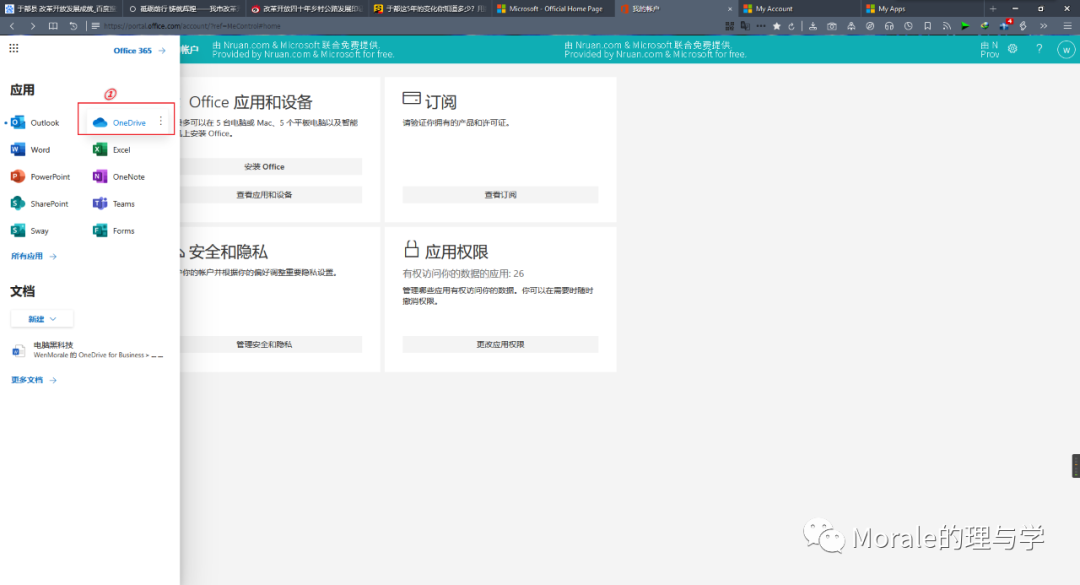Open the clock history toolbar icon

(908, 26)
